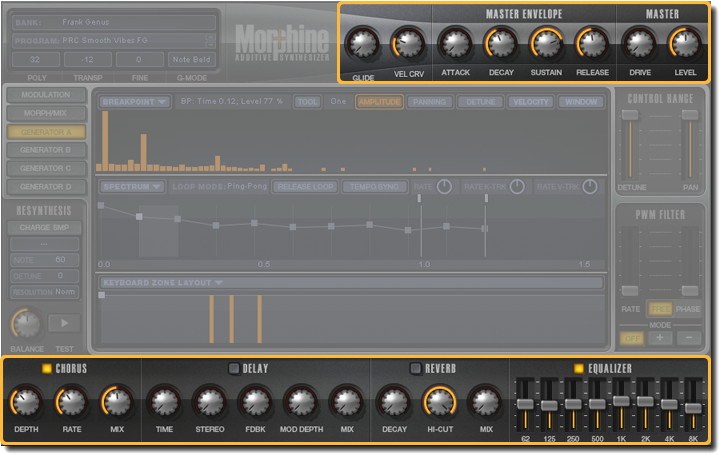The height and width of the screenshot is (455, 719).
Task: Click the Master Drive knob
Action: click(639, 44)
